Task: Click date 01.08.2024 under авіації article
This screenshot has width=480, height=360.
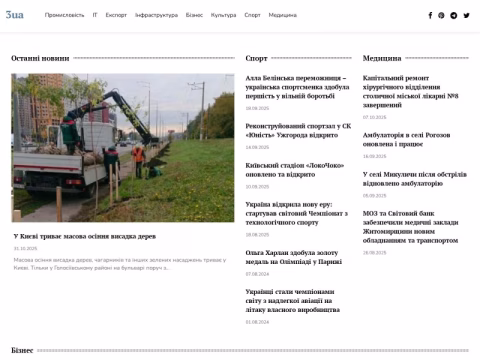Action: click(257, 322)
